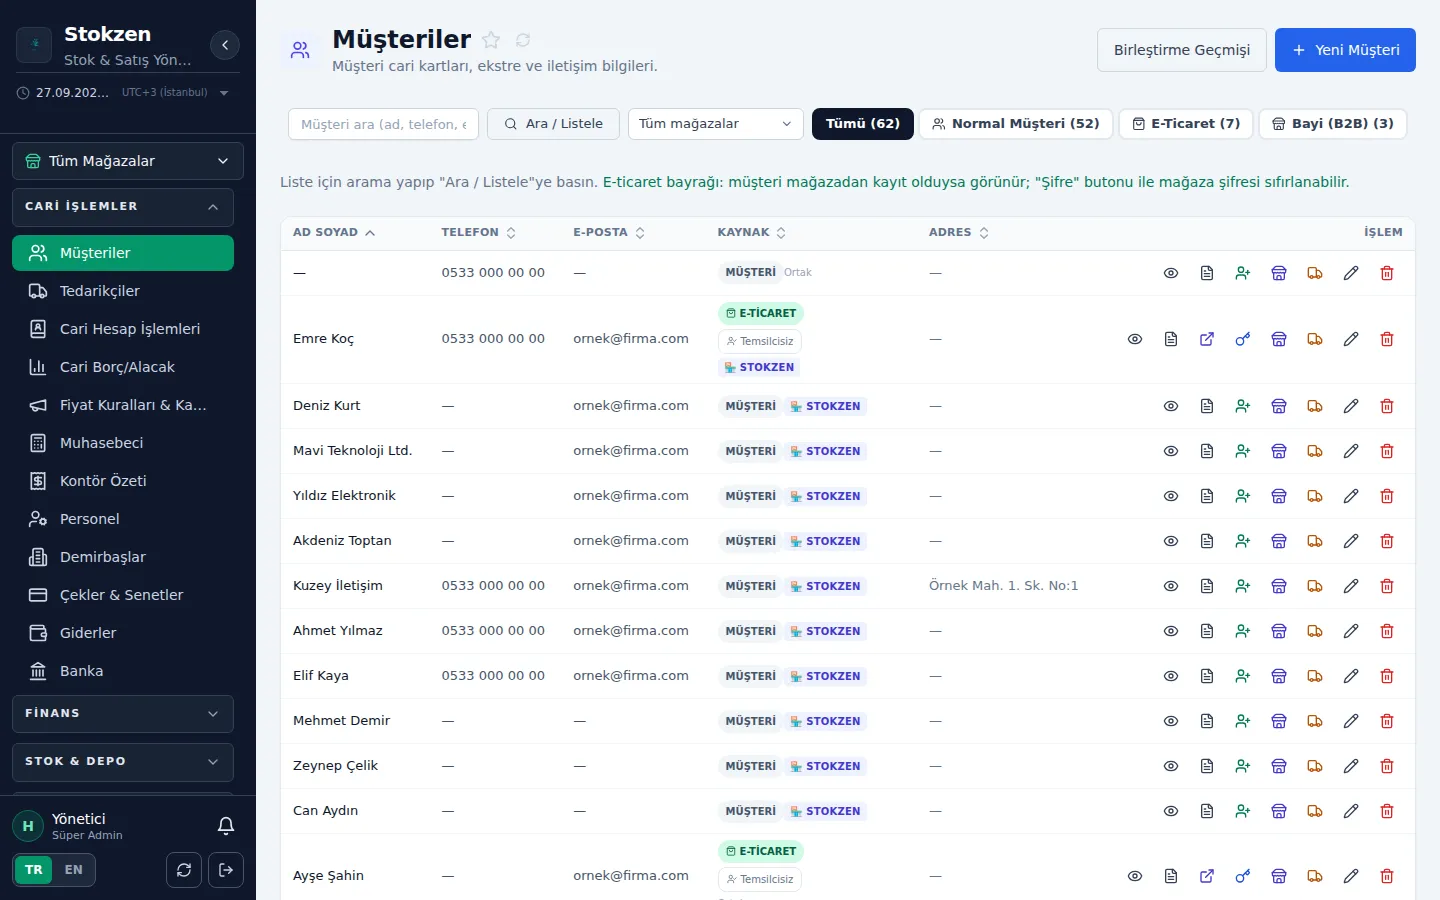Click into the Müşteri ara search field
Viewport: 1440px width, 900px height.
[x=384, y=124]
